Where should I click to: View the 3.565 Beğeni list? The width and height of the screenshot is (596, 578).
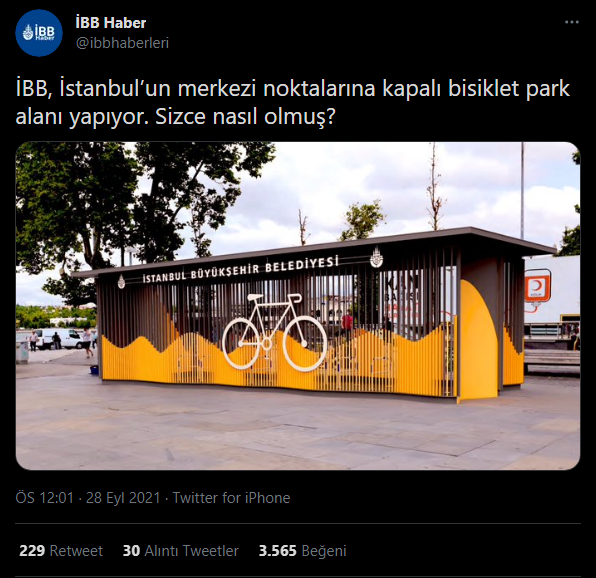coord(303,551)
